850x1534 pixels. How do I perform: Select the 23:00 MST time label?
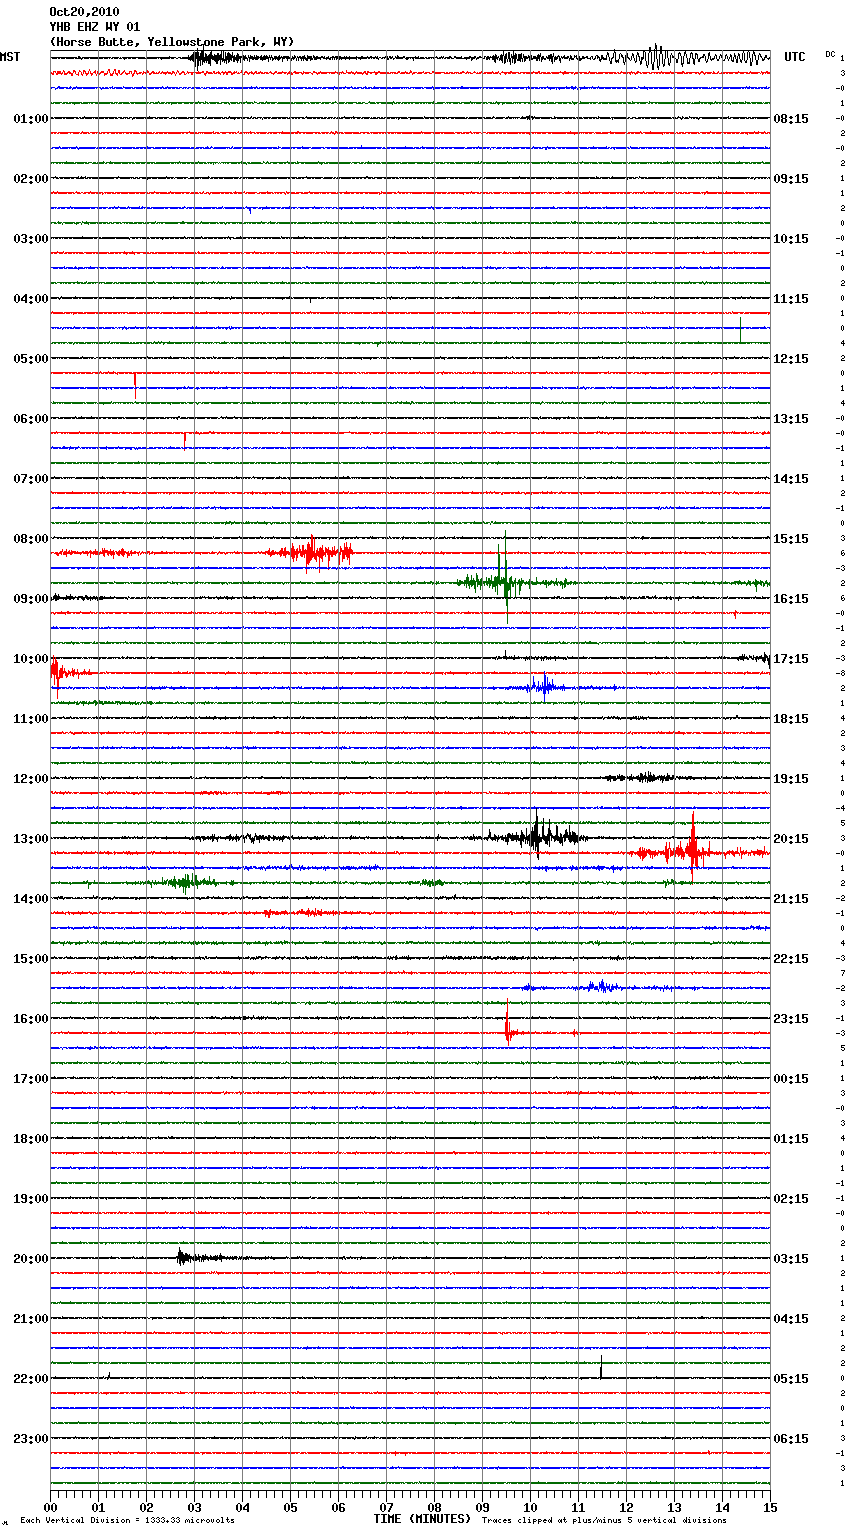tap(31, 1439)
